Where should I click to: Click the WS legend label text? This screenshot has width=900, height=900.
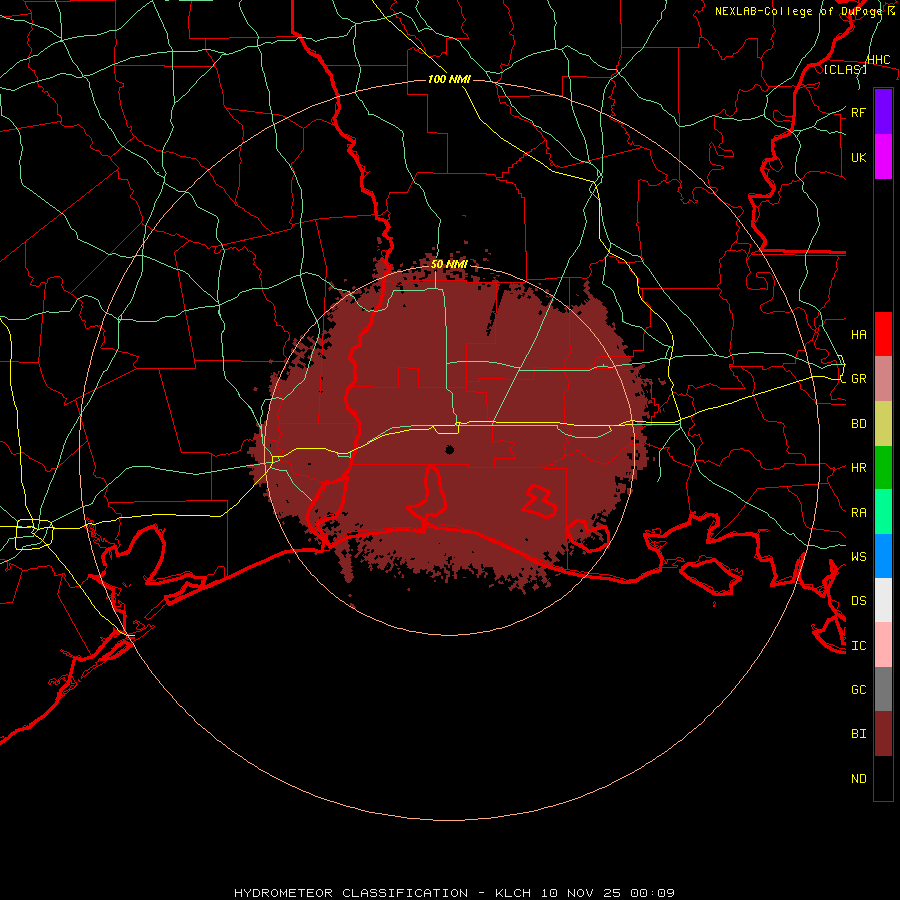coord(859,557)
